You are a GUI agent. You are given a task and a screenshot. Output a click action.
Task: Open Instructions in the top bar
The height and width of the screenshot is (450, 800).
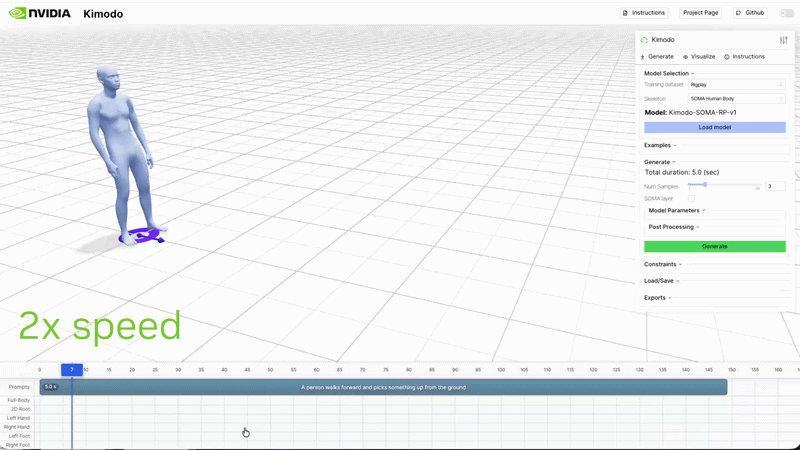[x=644, y=13]
